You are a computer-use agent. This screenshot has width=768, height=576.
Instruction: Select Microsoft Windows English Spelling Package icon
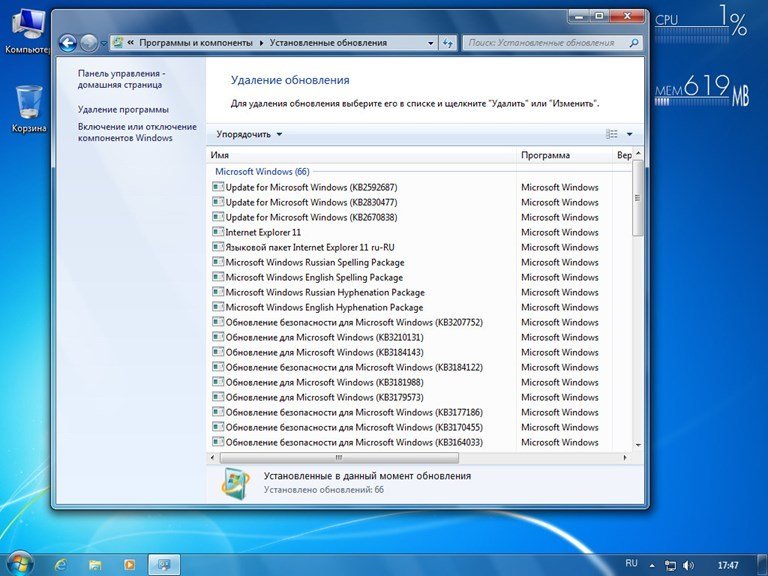[218, 277]
